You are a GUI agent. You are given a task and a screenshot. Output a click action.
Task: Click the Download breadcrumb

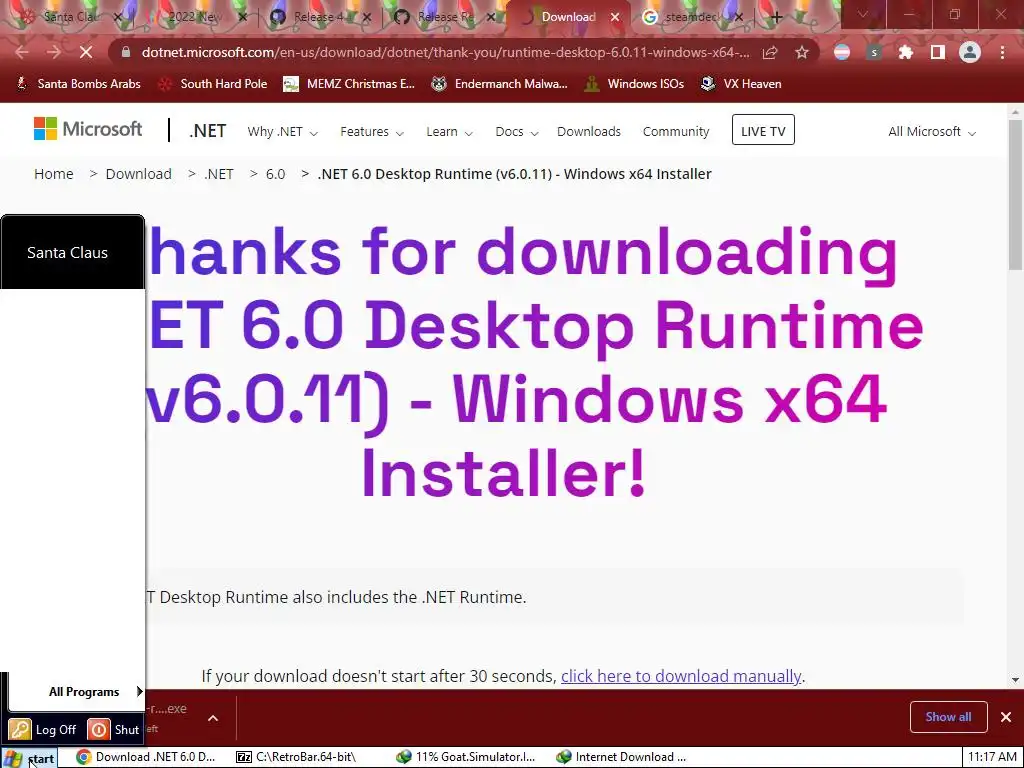[x=138, y=174]
